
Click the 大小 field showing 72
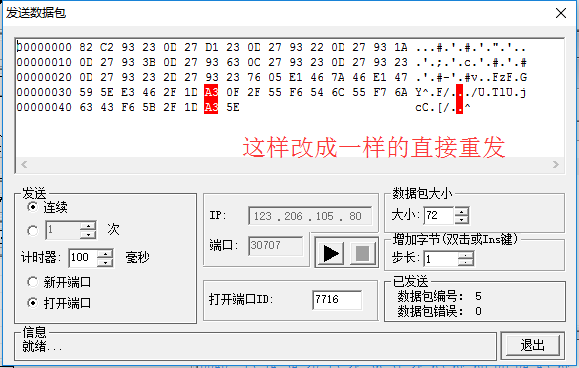439,216
